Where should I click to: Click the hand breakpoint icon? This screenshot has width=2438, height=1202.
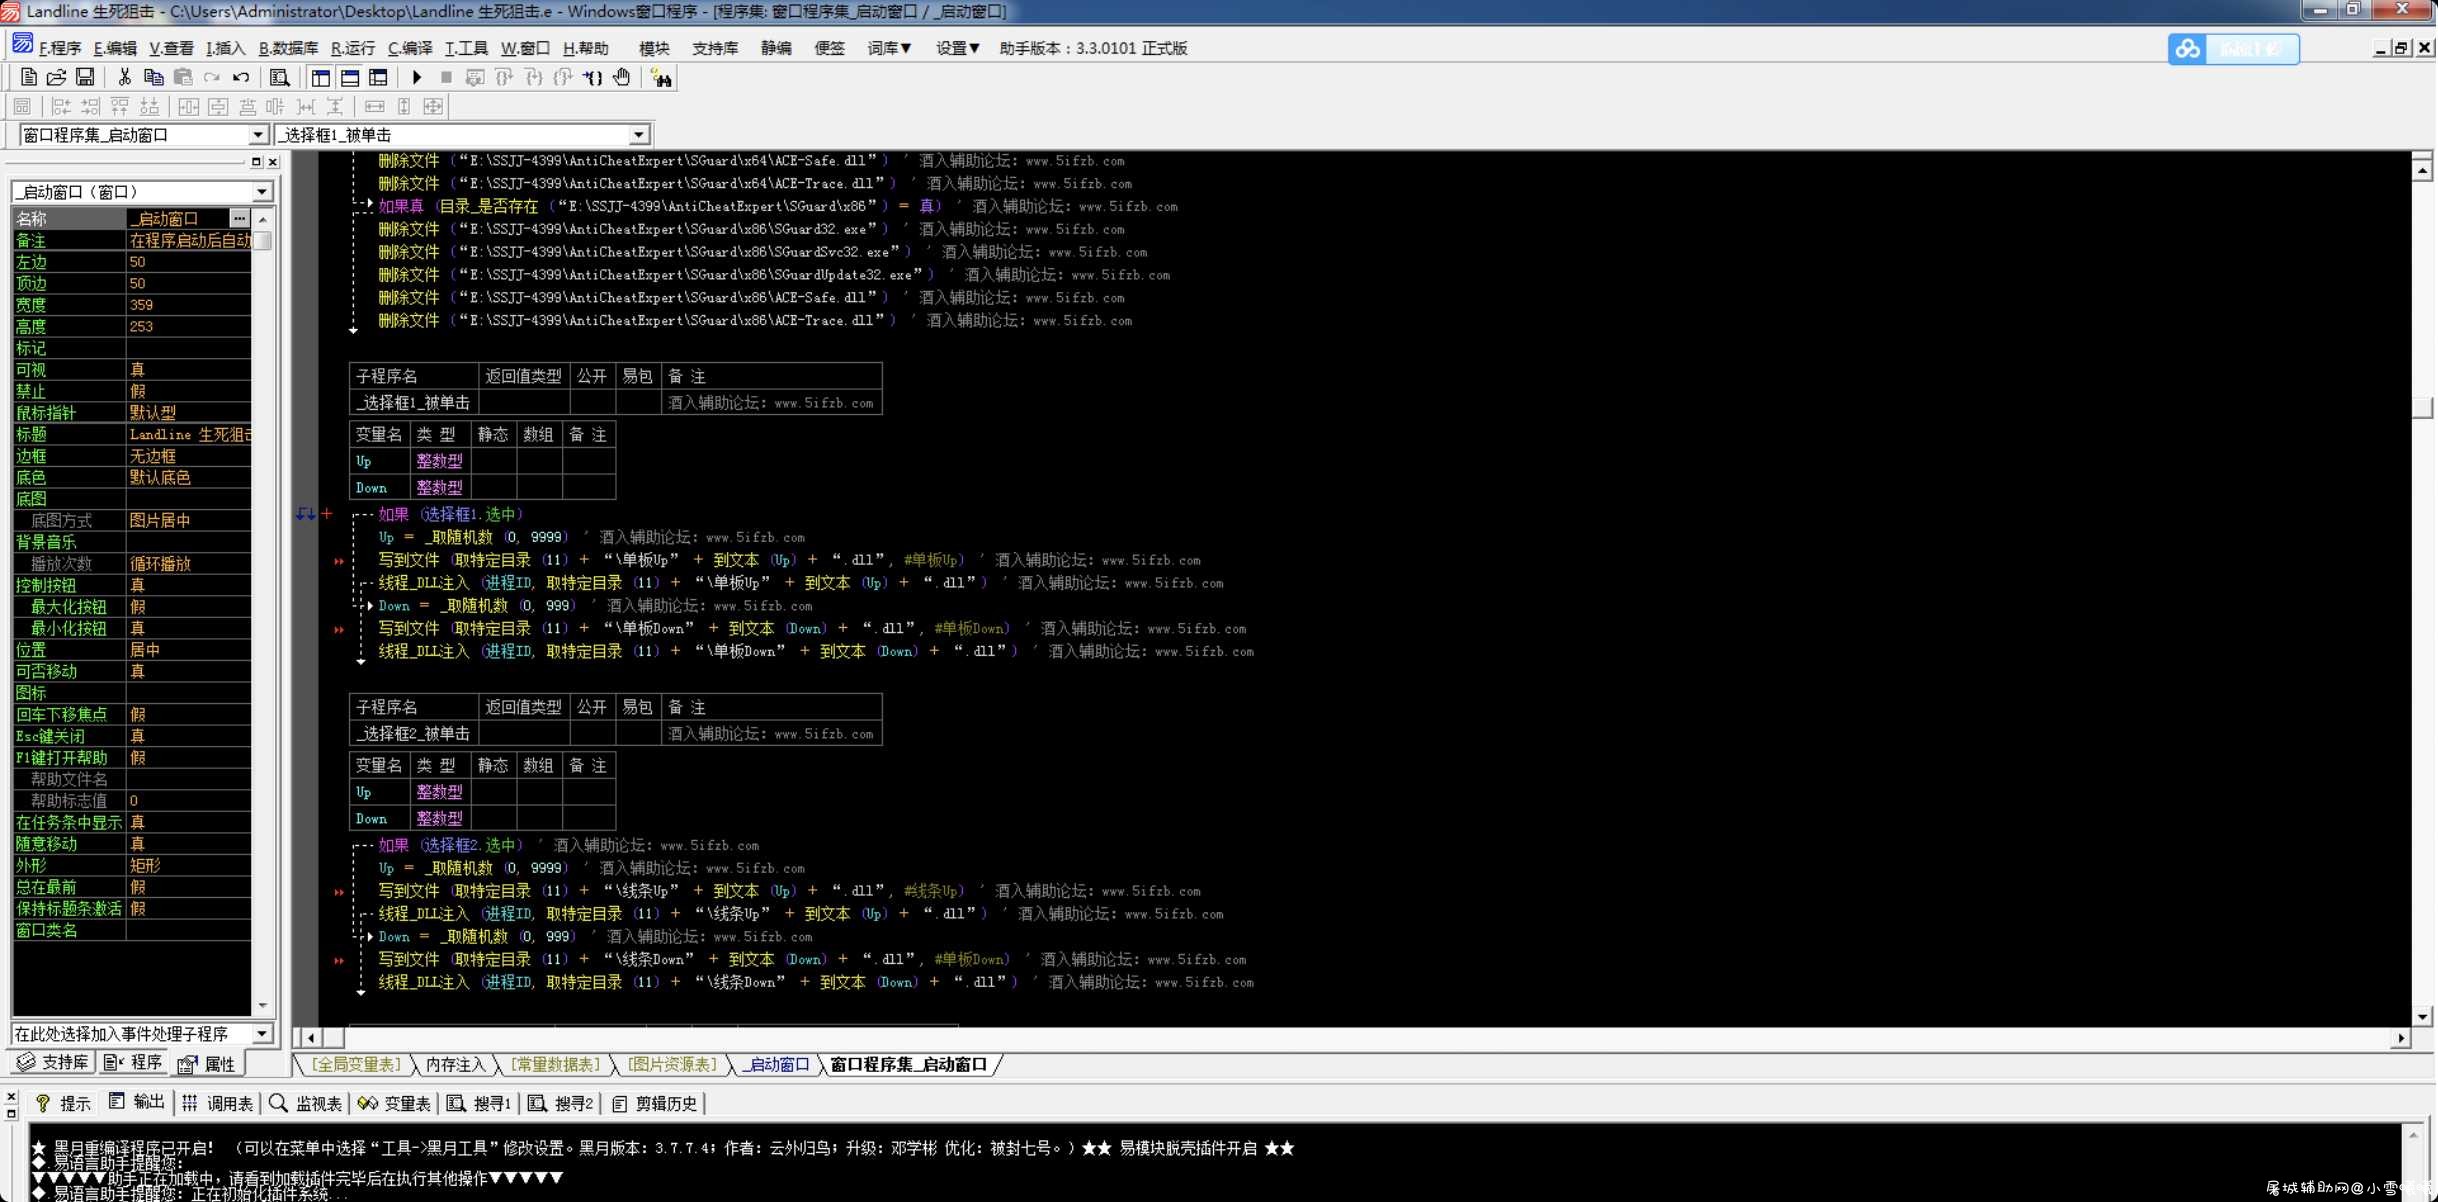[622, 77]
